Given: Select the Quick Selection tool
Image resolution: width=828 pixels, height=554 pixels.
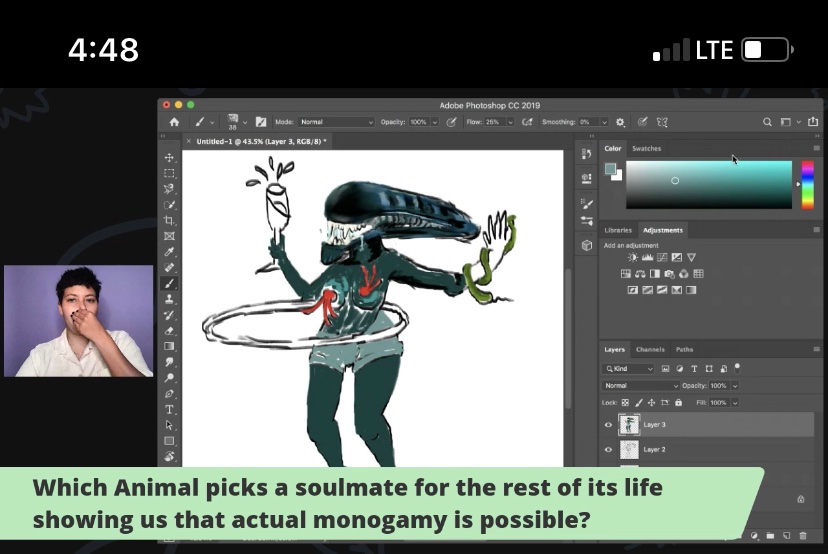Looking at the screenshot, I should pyautogui.click(x=169, y=204).
